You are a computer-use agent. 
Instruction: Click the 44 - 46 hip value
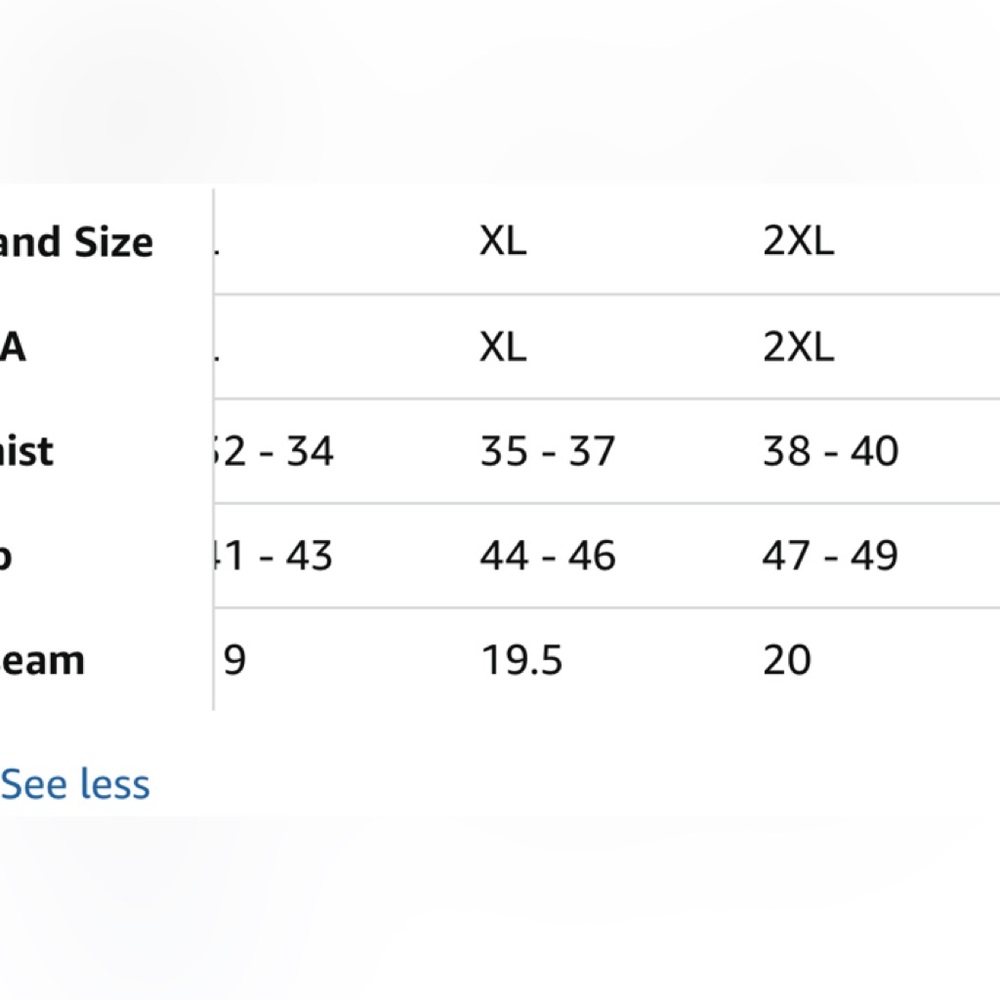coord(548,555)
